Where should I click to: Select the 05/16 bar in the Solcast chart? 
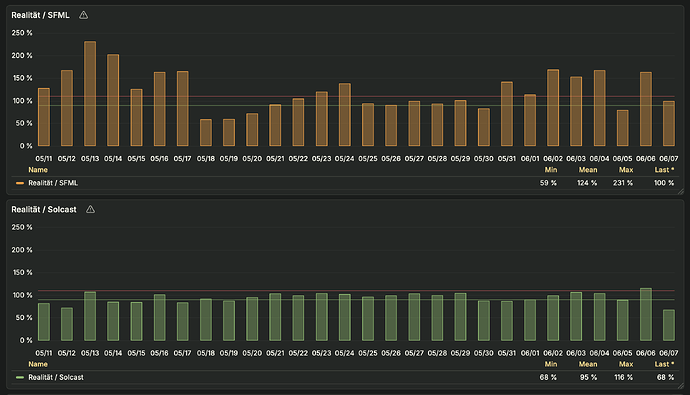tap(159, 318)
